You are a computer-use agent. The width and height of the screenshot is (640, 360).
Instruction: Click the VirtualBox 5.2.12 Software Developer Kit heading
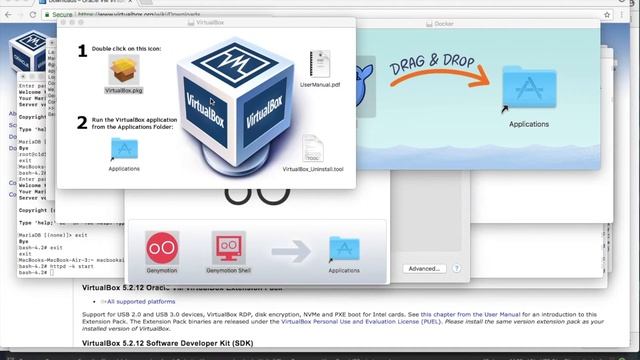[168, 343]
